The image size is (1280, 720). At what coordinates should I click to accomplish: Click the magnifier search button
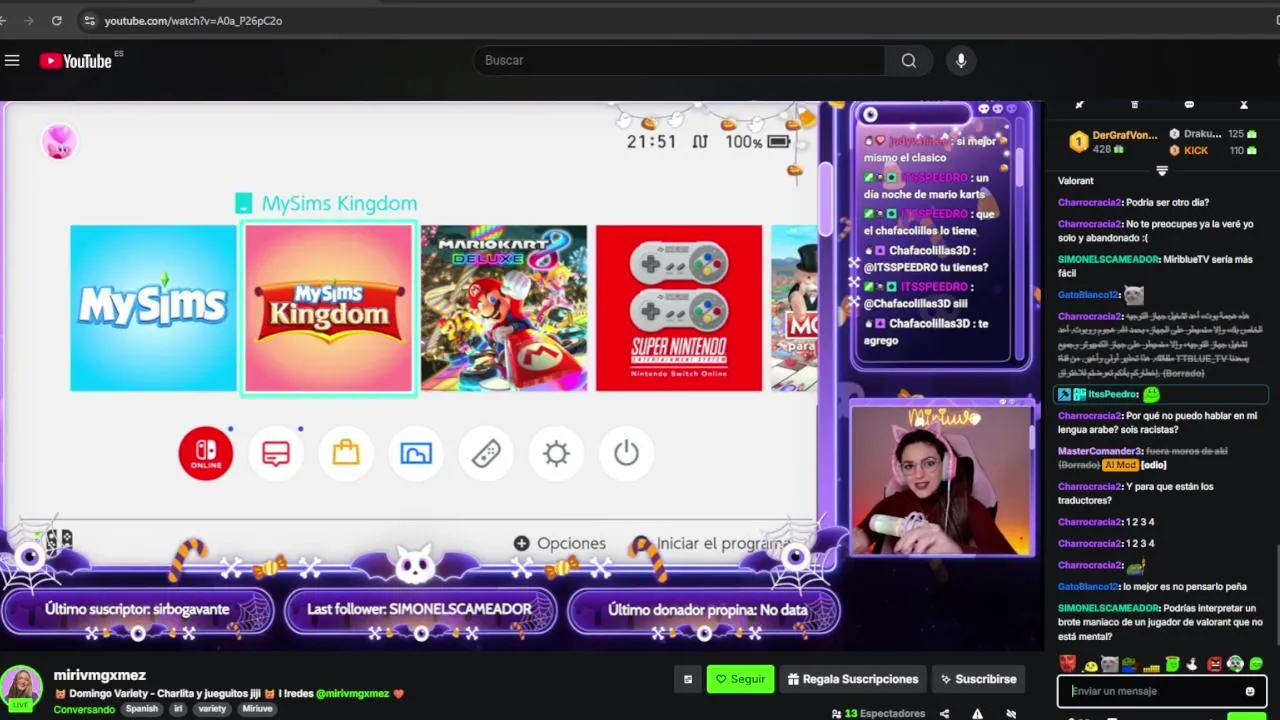[908, 61]
